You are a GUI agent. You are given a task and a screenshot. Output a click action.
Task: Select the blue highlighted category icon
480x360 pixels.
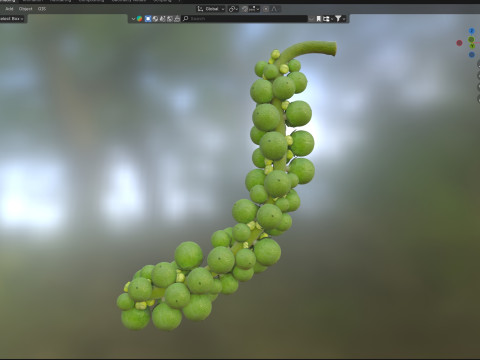[x=148, y=19]
